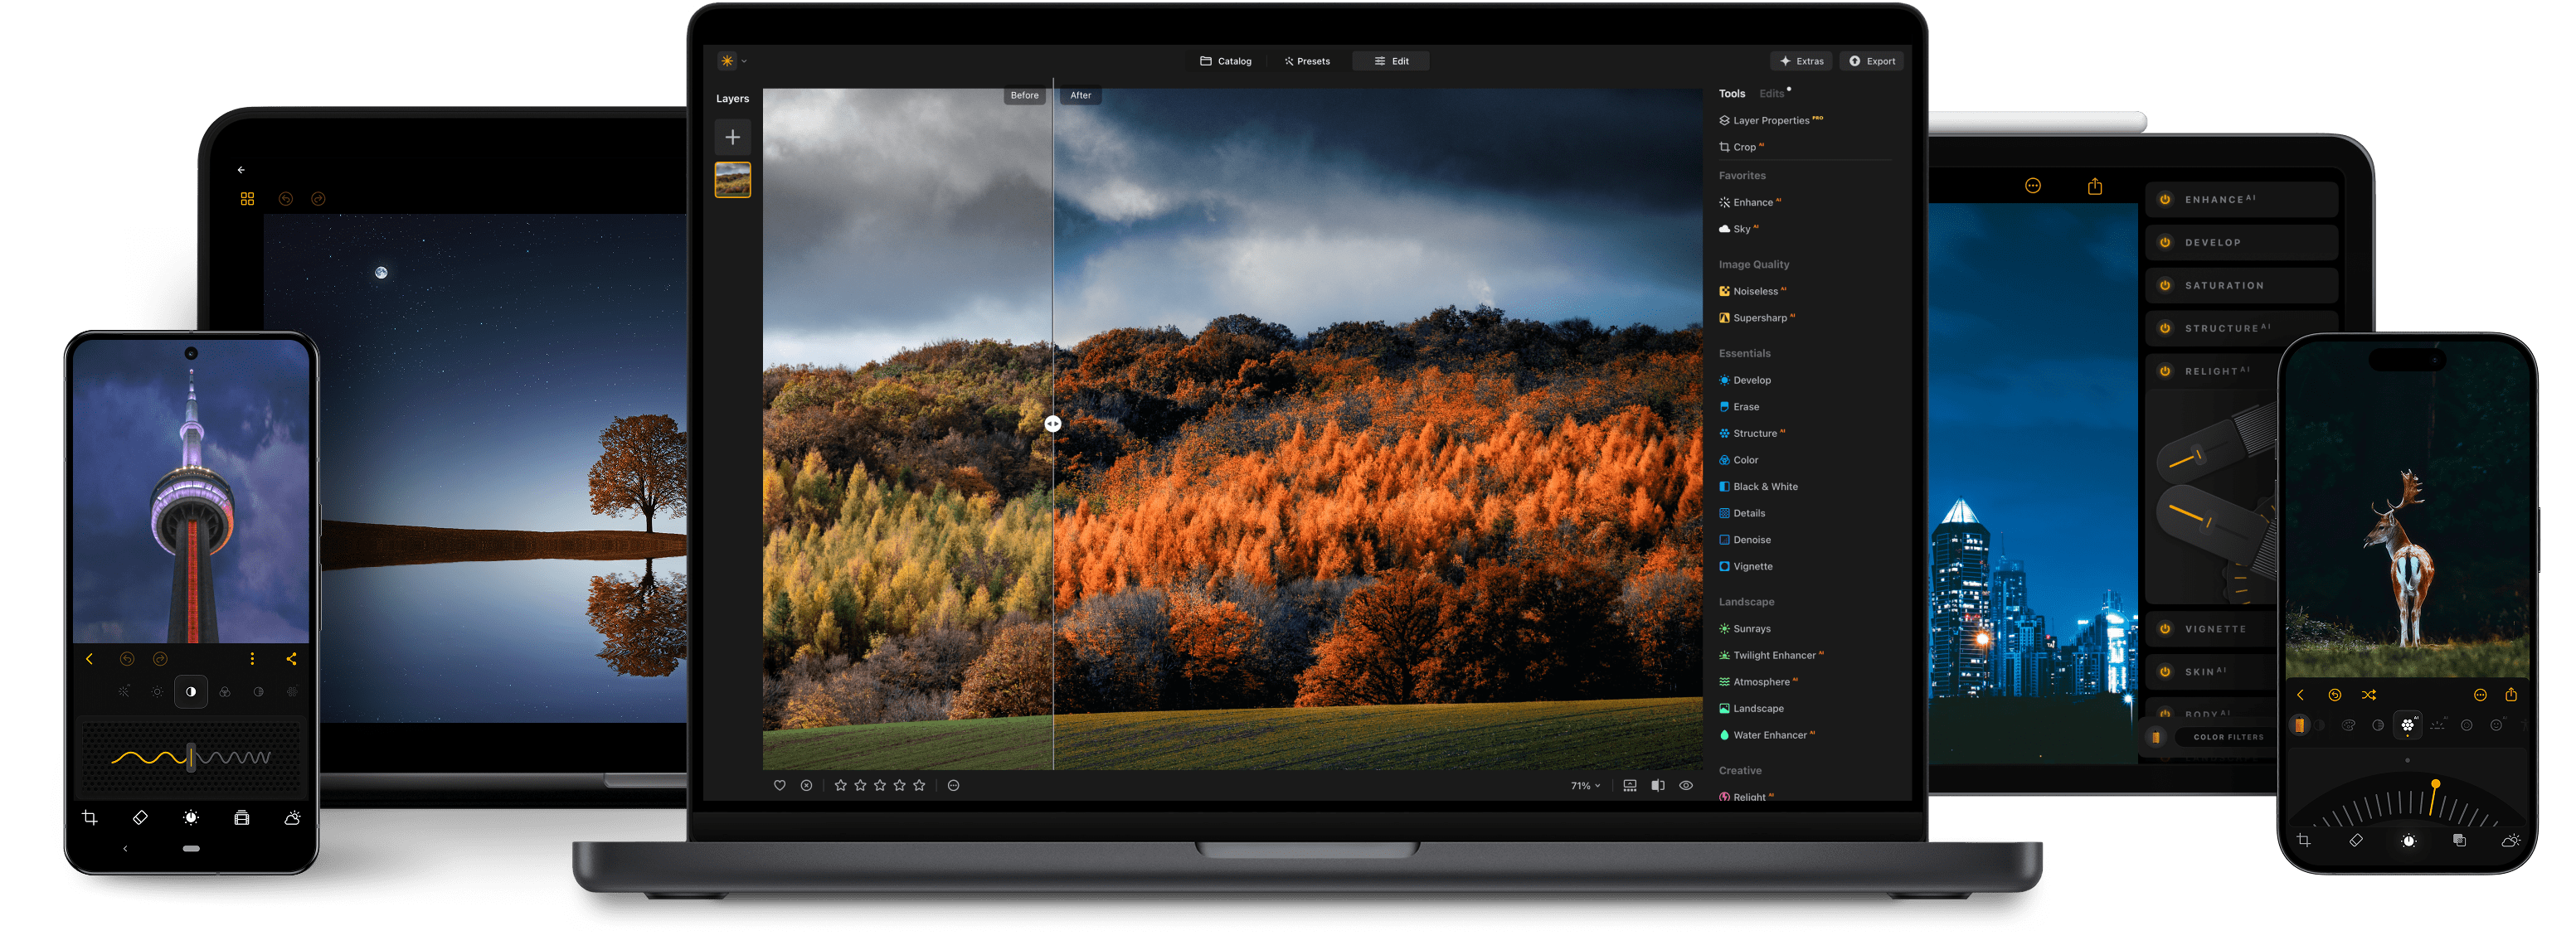
Task: Select the landscape layer thumbnail
Action: pyautogui.click(x=732, y=180)
